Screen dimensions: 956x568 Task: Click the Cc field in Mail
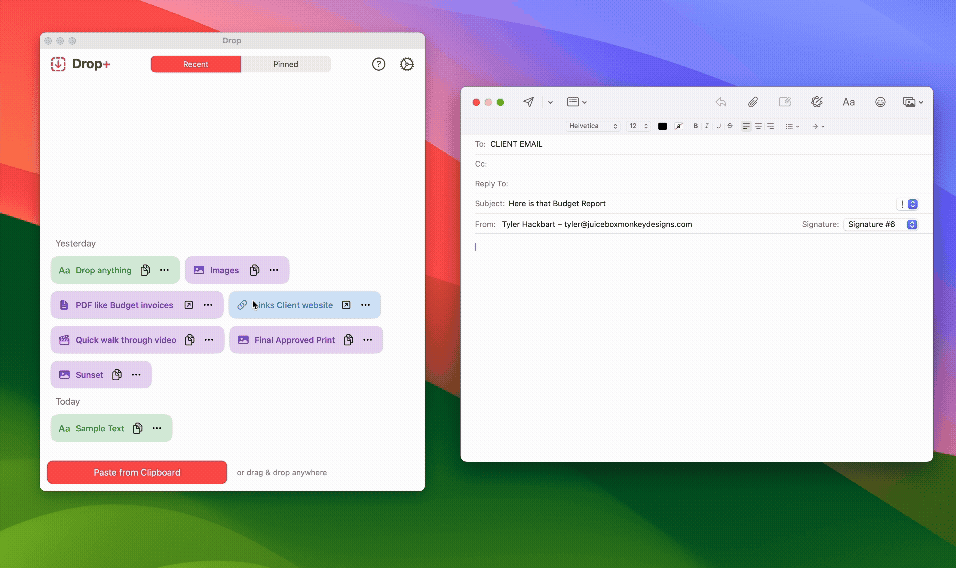click(x=697, y=164)
